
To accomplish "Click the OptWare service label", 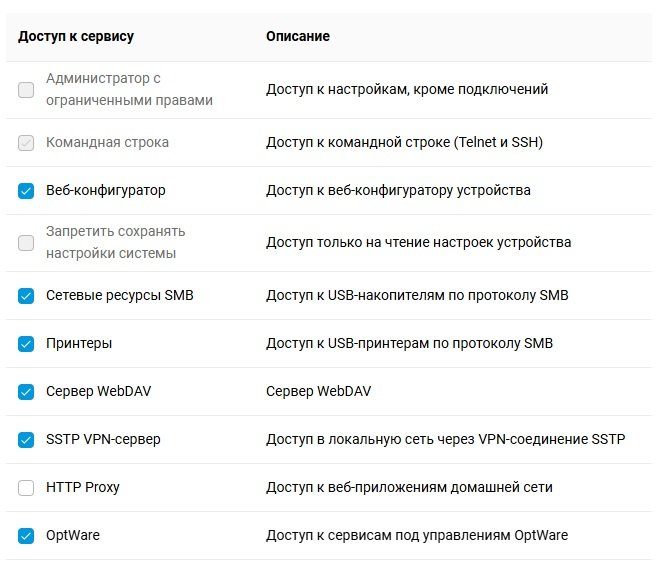I will [x=73, y=535].
